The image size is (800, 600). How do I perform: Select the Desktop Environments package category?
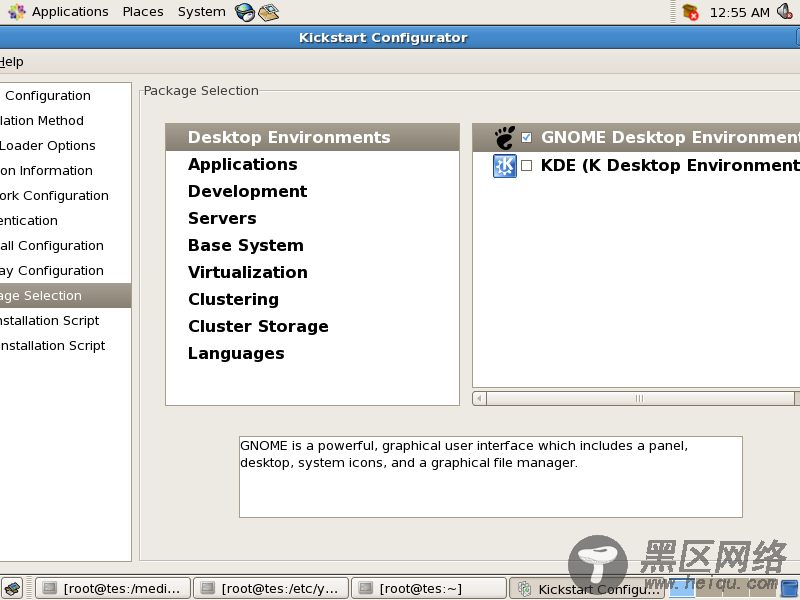pos(312,137)
